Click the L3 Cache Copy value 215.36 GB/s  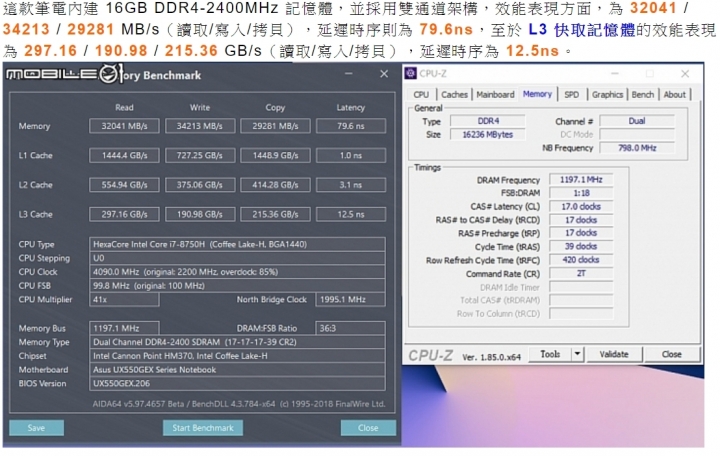[275, 214]
